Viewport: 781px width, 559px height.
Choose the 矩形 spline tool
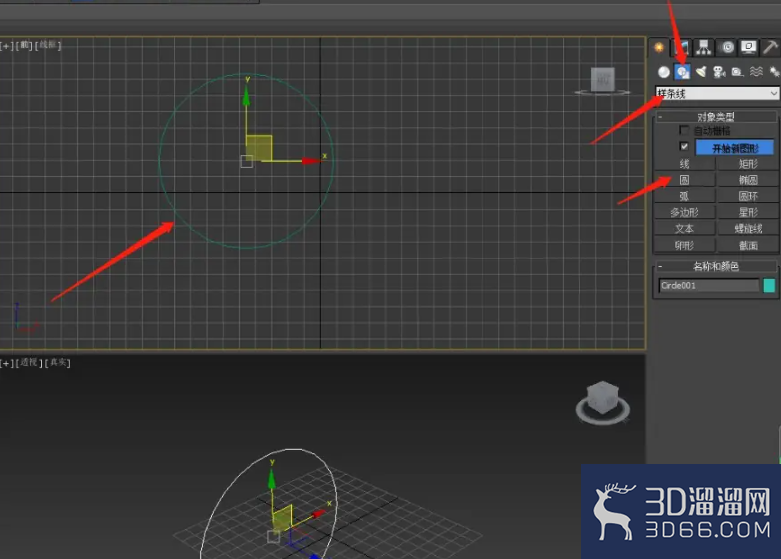click(748, 163)
